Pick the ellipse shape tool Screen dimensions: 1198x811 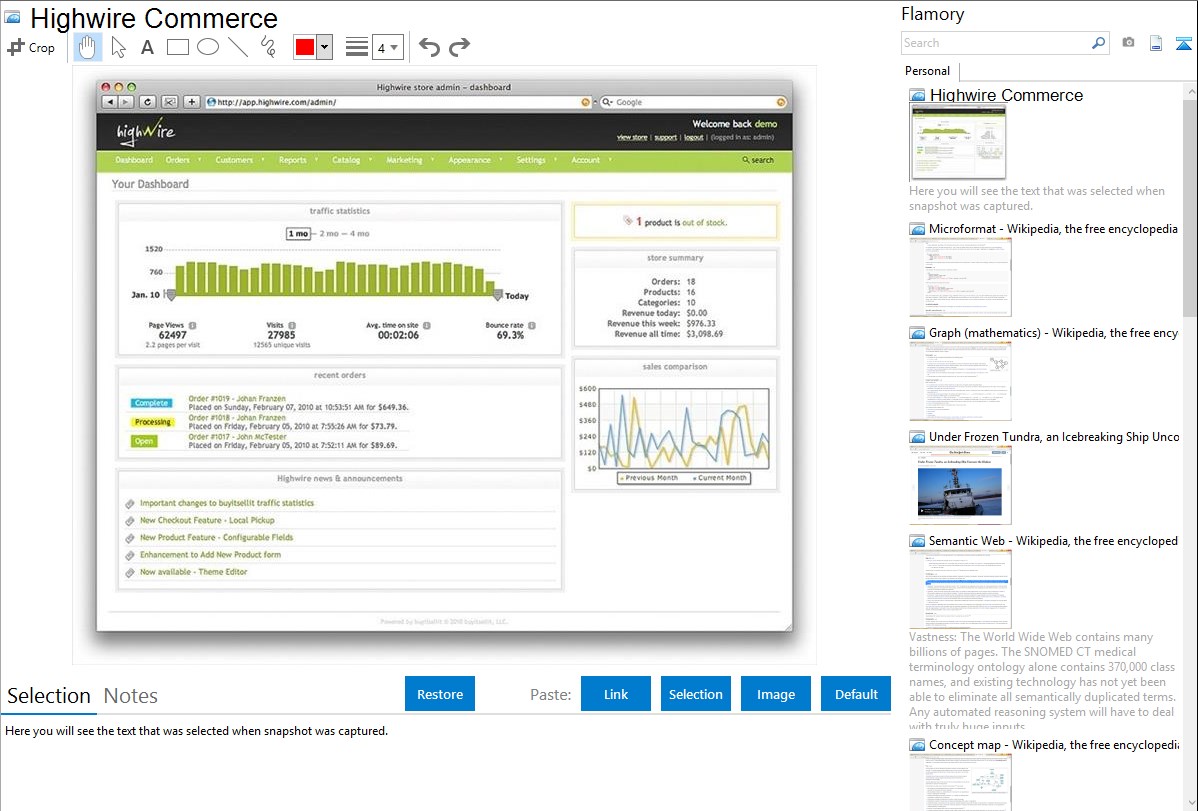[x=208, y=47]
